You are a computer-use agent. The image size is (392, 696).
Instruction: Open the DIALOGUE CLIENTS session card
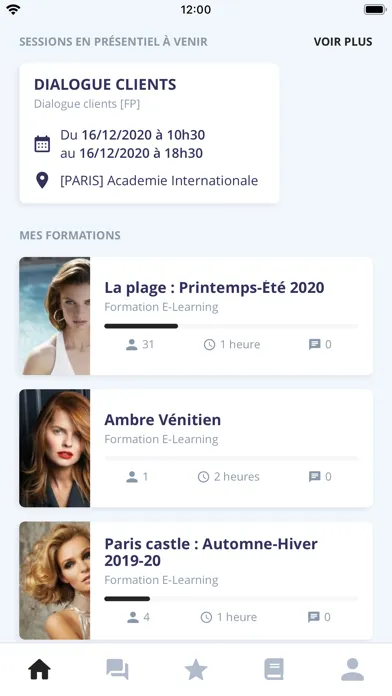[149, 134]
